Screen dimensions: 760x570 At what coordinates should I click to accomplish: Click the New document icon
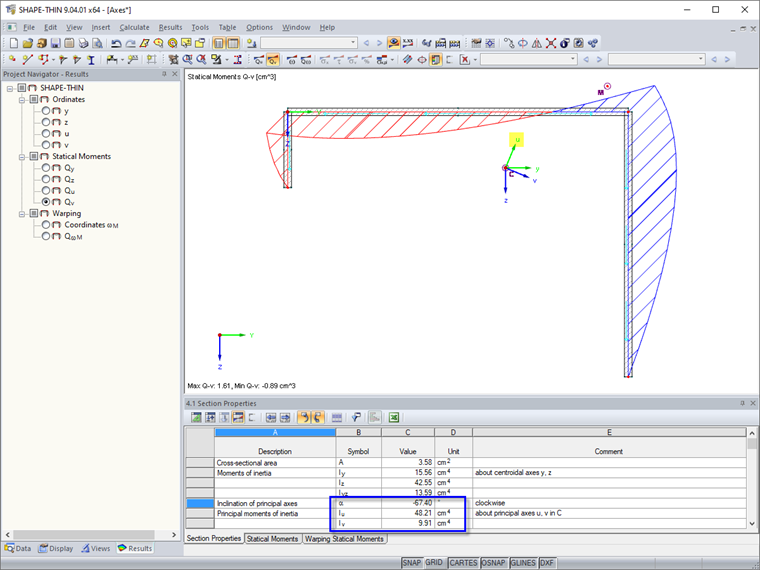click(x=12, y=43)
